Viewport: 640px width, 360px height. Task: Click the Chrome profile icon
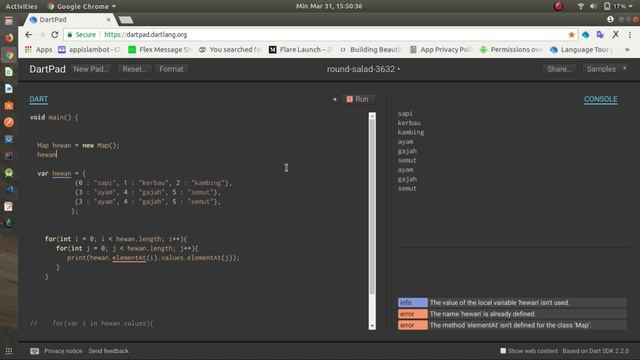pyautogui.click(x=610, y=20)
